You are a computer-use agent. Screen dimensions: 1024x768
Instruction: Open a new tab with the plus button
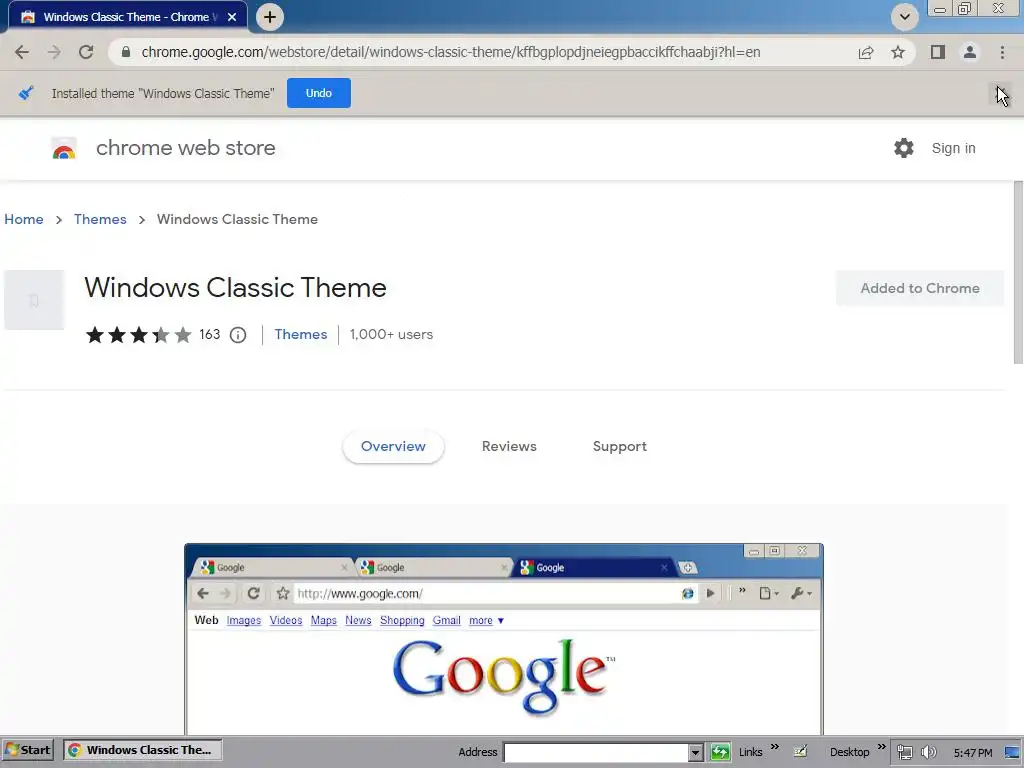pos(270,17)
